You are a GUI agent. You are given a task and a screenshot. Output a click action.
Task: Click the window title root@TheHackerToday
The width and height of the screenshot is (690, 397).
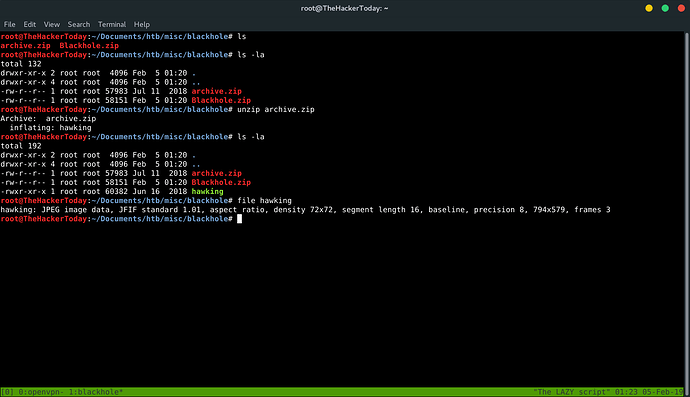[x=345, y=8]
